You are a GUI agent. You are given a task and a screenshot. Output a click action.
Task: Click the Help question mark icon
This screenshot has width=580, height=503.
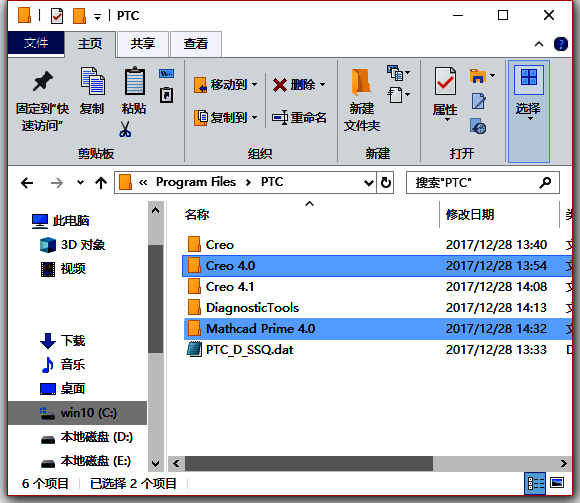[560, 44]
